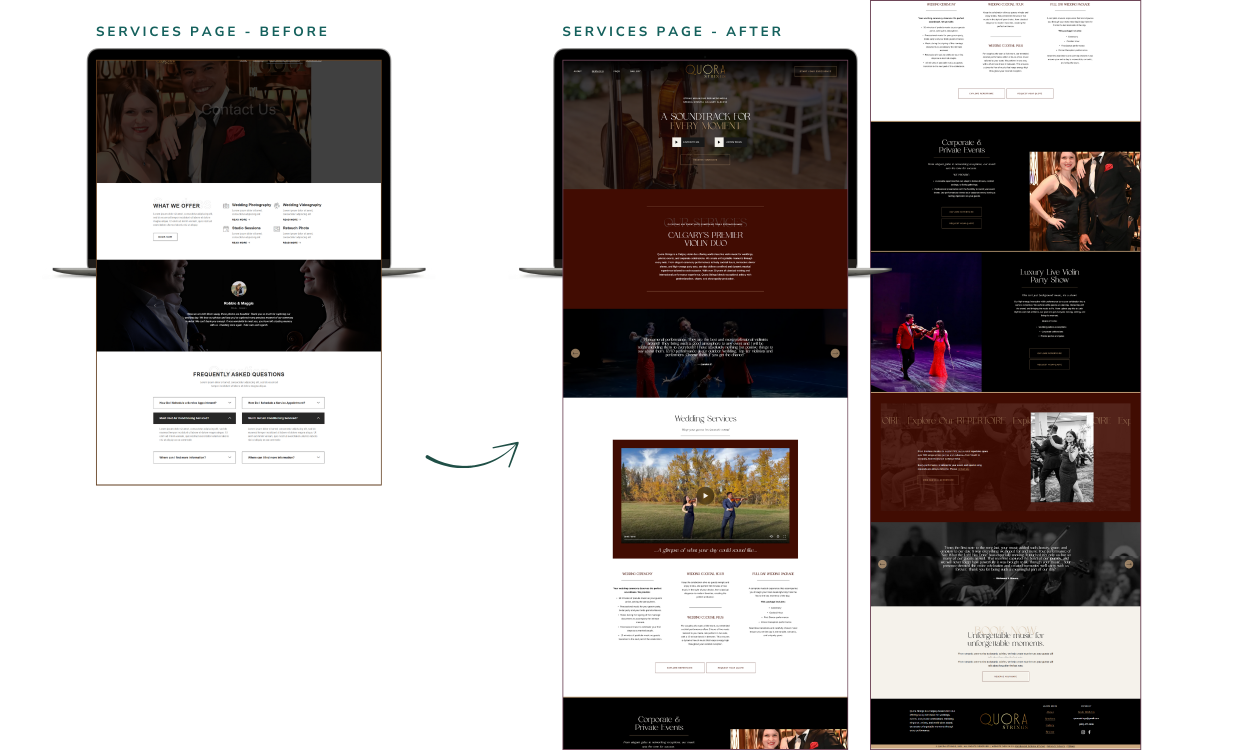This screenshot has width=1250, height=750.
Task: Click the Explore Repertoire button
Action: pos(680,667)
